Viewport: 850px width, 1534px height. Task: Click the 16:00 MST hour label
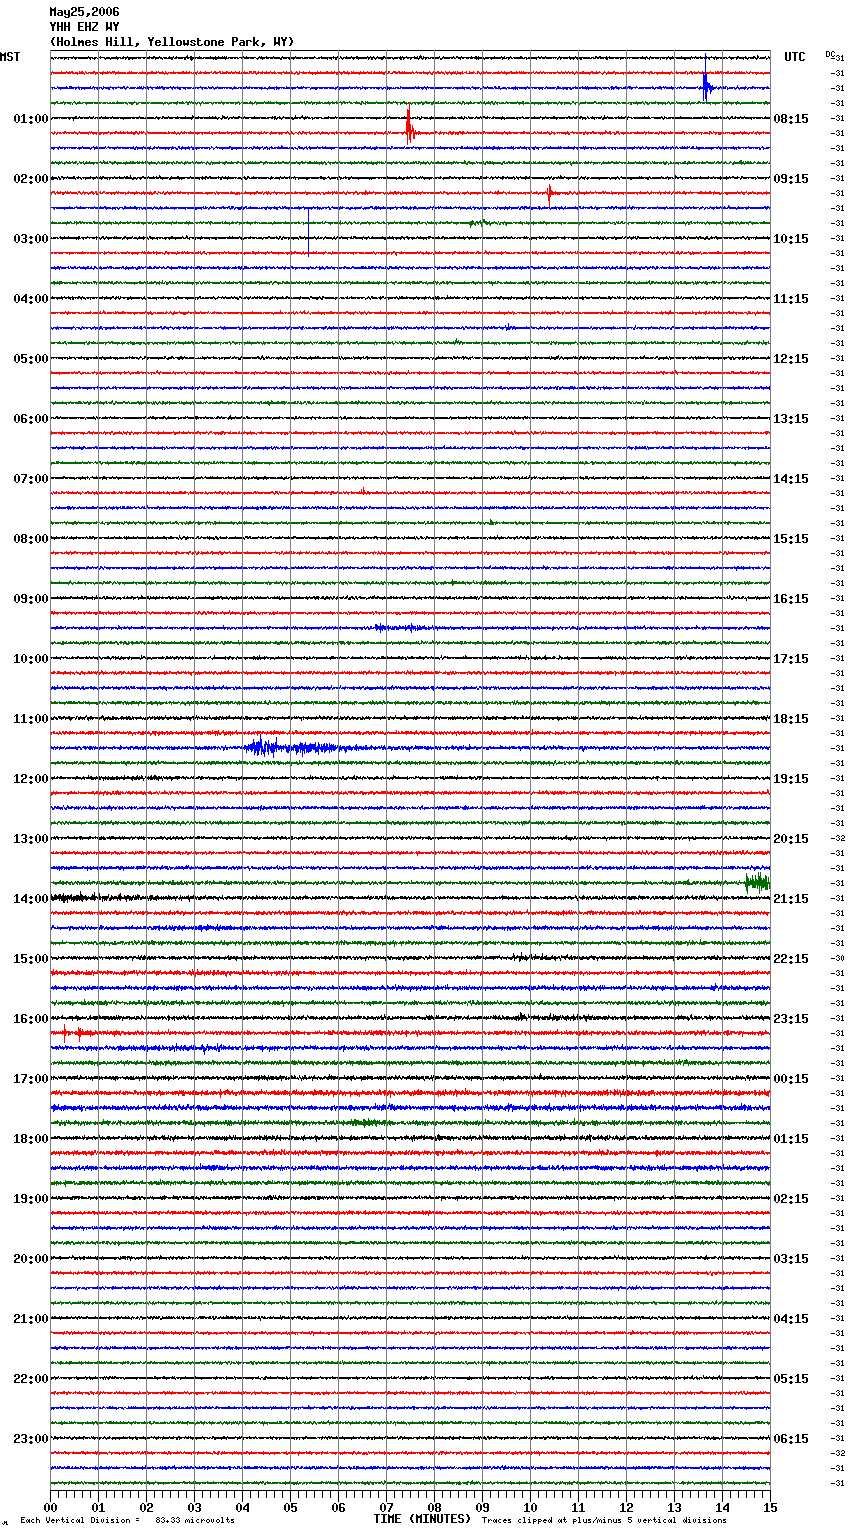[x=31, y=1019]
